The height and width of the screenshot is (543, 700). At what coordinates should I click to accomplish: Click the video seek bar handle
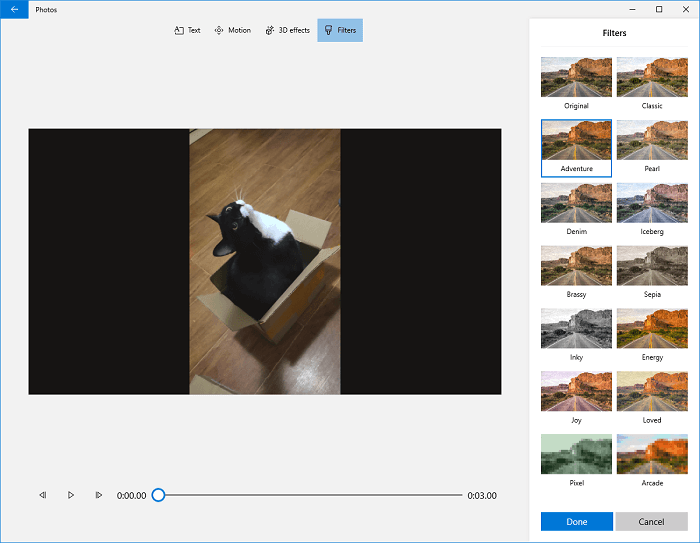[x=158, y=495]
